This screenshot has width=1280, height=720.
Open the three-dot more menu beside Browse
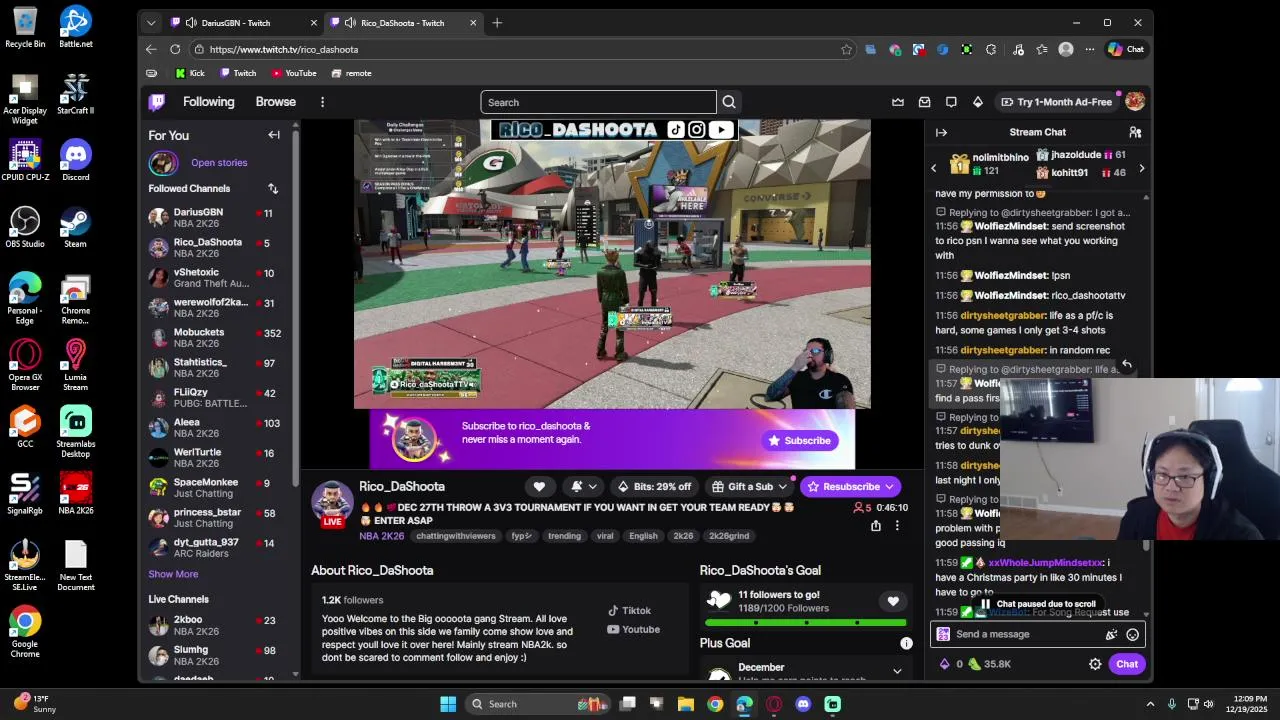322,102
